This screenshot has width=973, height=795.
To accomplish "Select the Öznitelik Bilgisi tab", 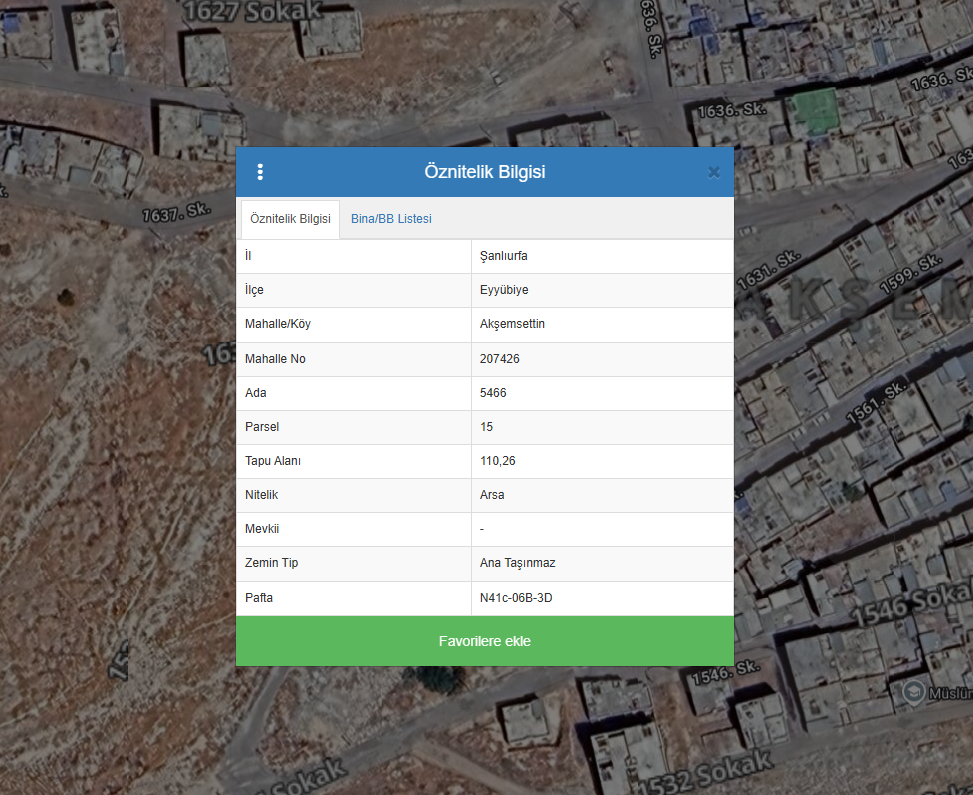I will pos(290,219).
